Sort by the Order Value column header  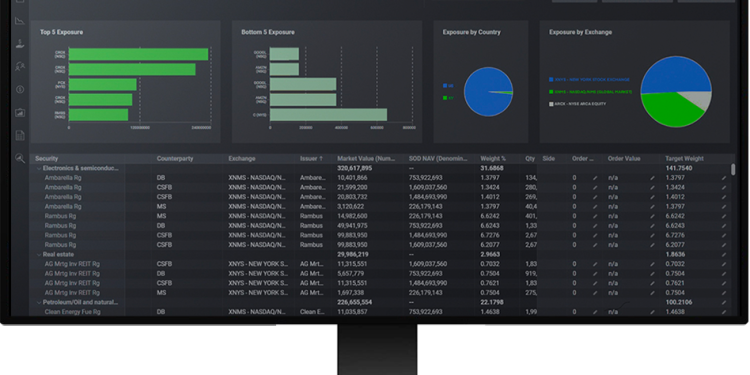624,159
